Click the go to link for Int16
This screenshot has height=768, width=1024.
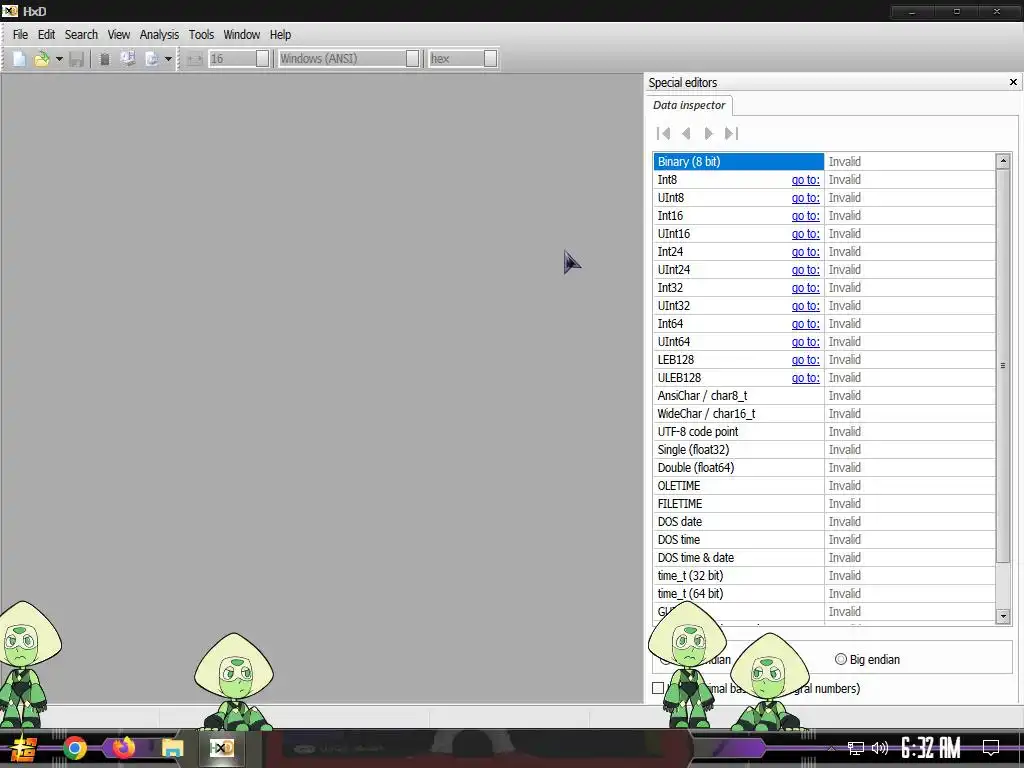click(805, 216)
